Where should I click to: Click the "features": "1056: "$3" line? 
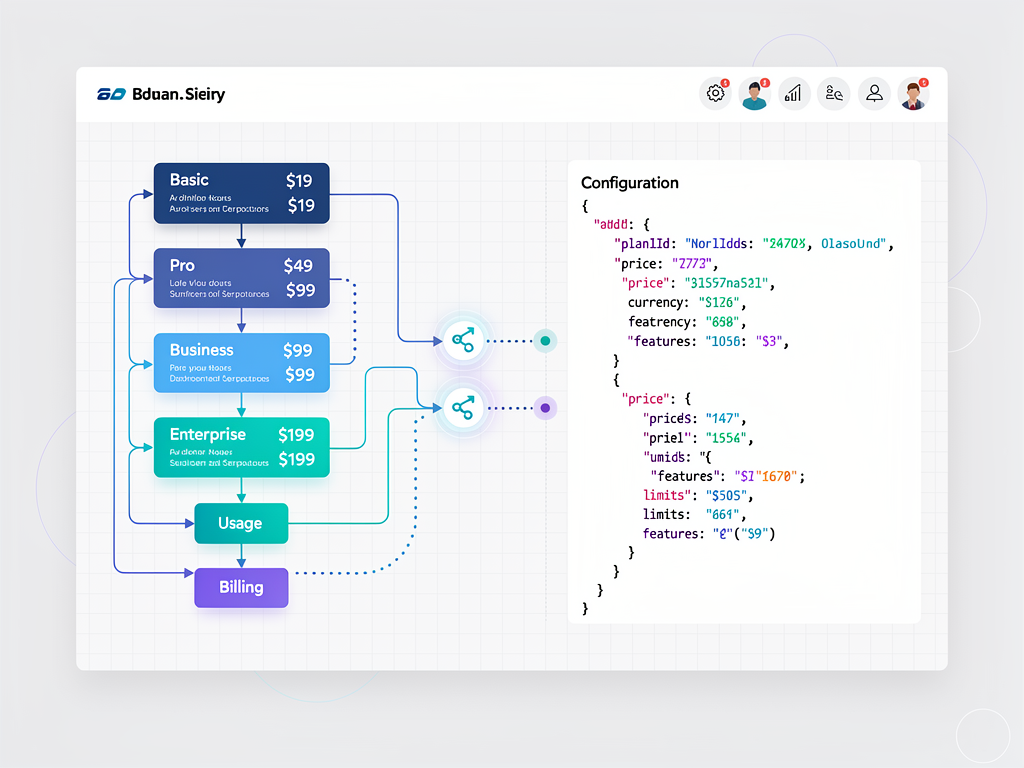pyautogui.click(x=708, y=342)
